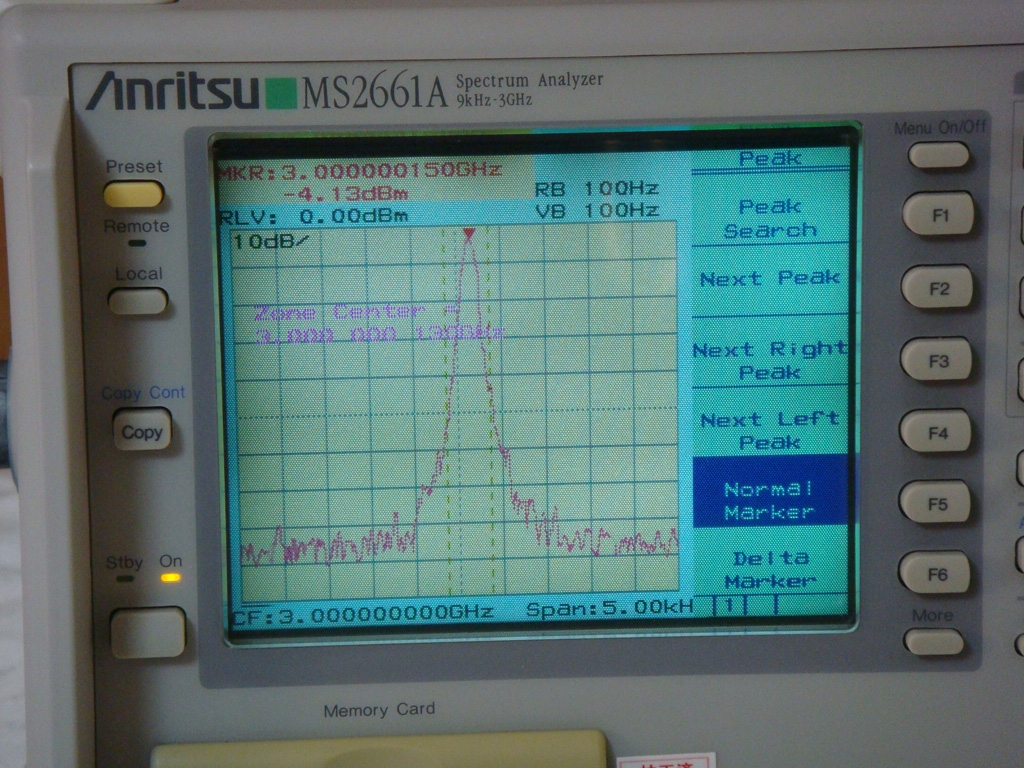Image resolution: width=1024 pixels, height=768 pixels.
Task: Click the Remote indicator LED
Action: point(137,243)
